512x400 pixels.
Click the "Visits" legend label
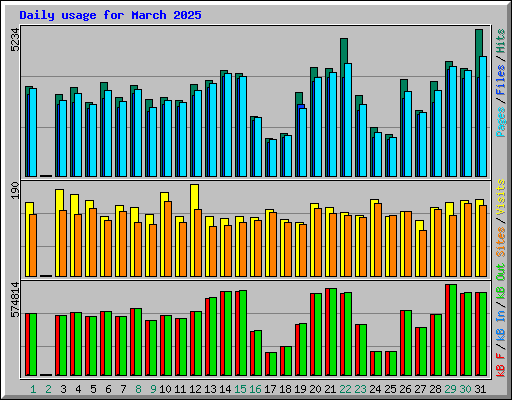pos(501,198)
